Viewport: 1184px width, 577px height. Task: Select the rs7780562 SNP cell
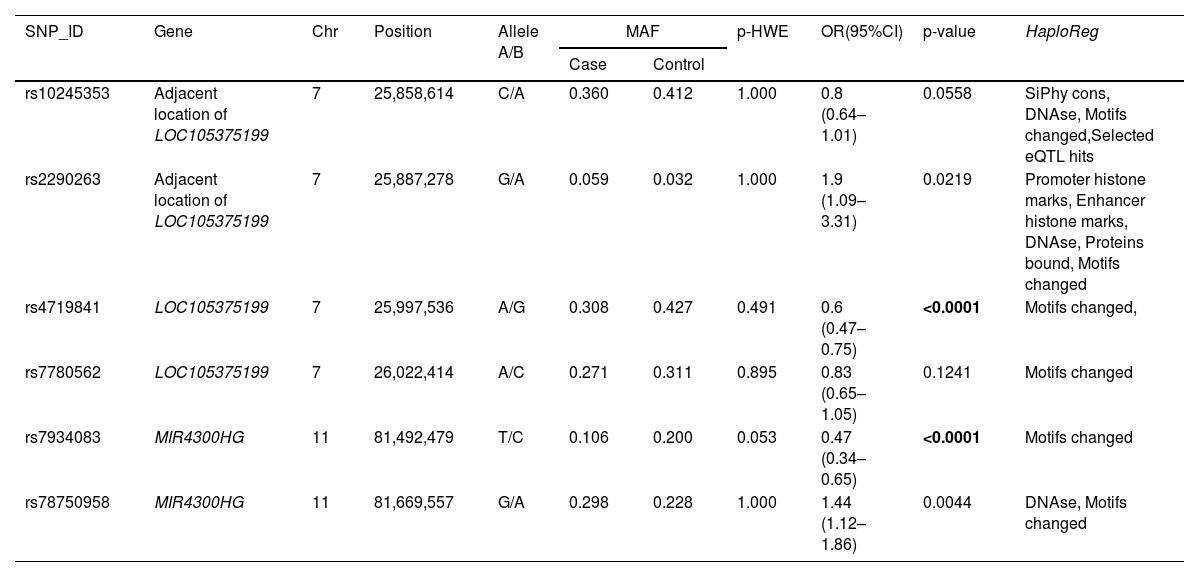63,373
